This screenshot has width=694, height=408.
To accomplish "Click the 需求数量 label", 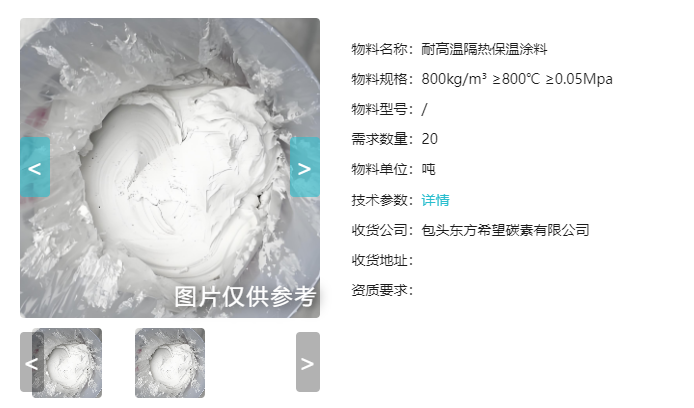I will (382, 139).
